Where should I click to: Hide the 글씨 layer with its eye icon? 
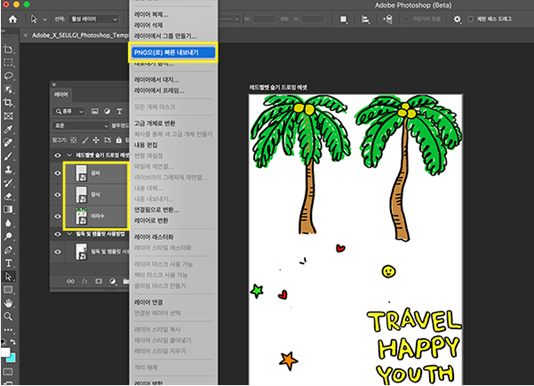point(58,173)
